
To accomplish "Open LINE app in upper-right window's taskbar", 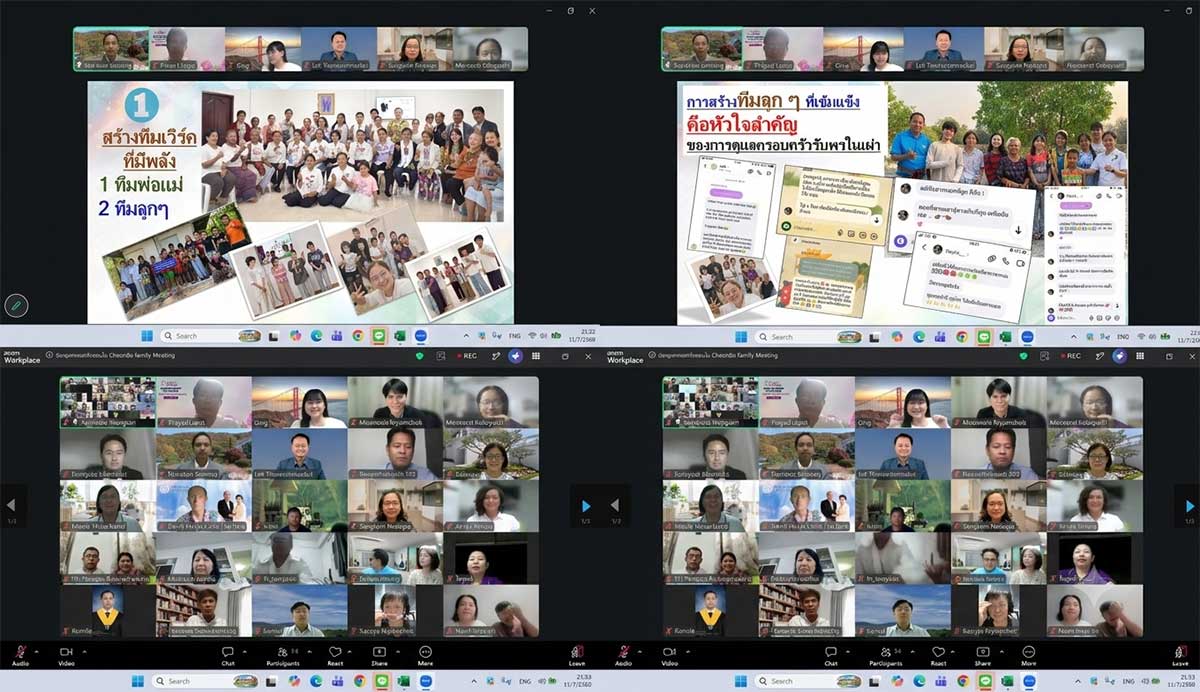I will pos(983,337).
